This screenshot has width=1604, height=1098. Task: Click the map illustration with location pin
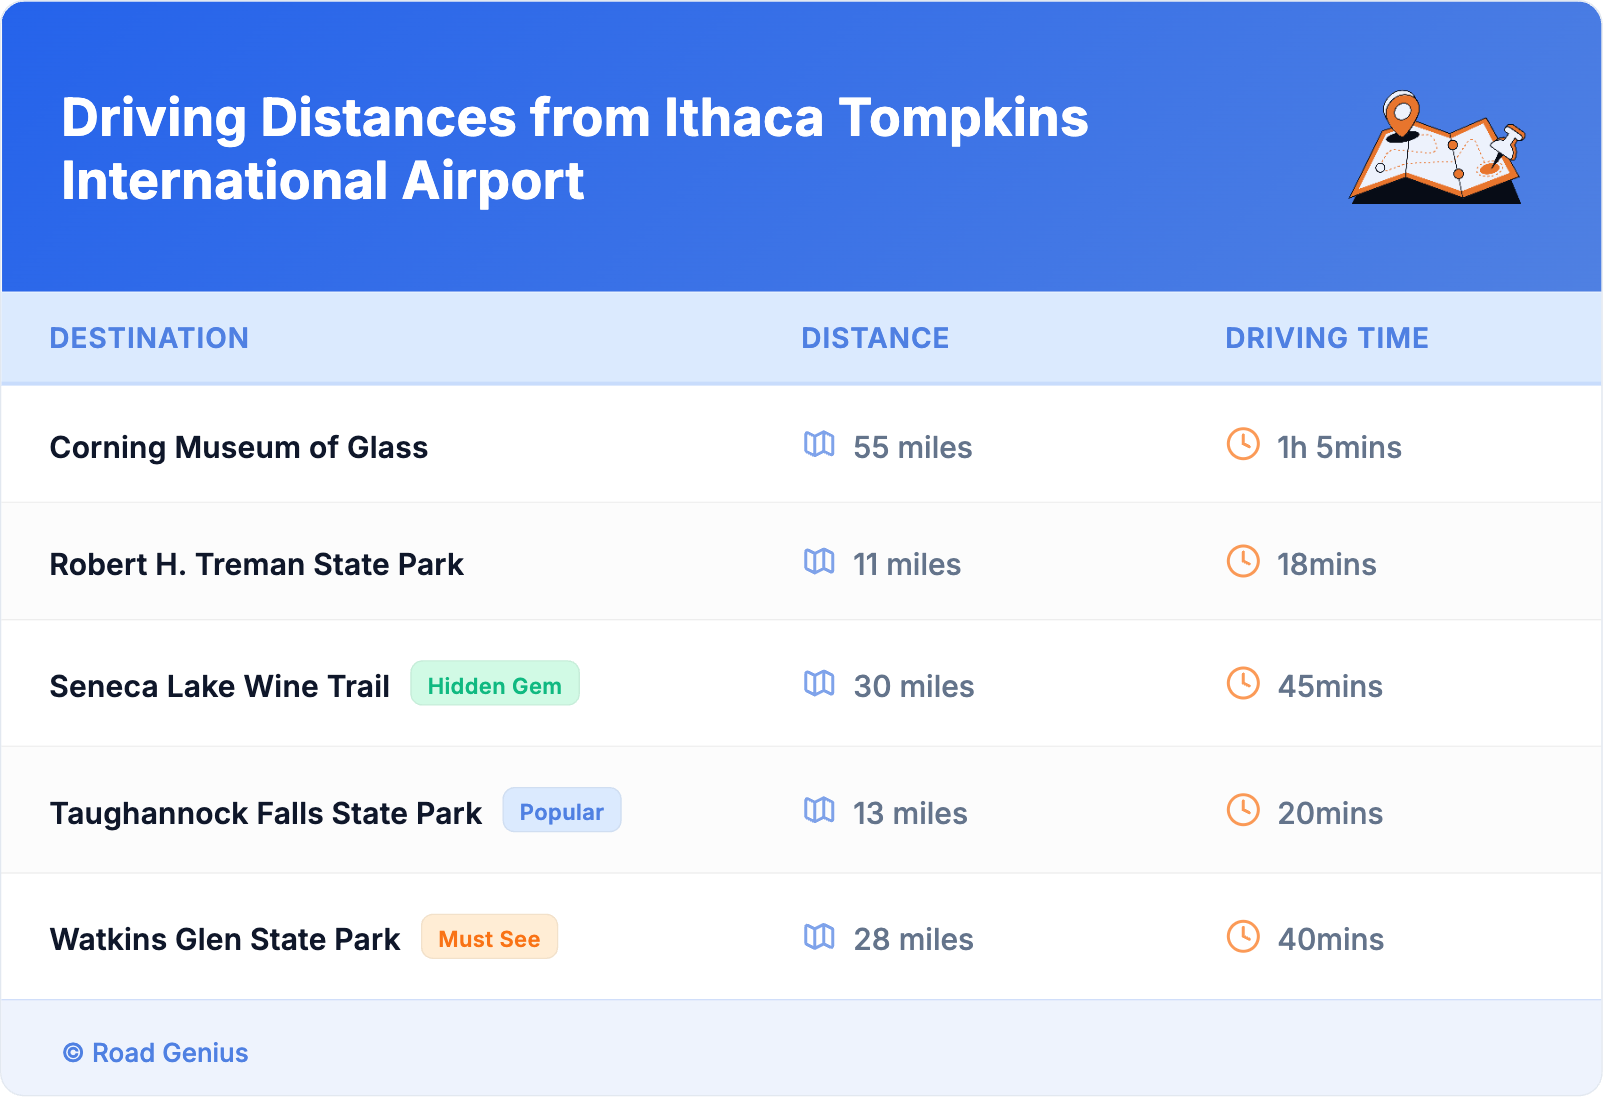(x=1437, y=148)
